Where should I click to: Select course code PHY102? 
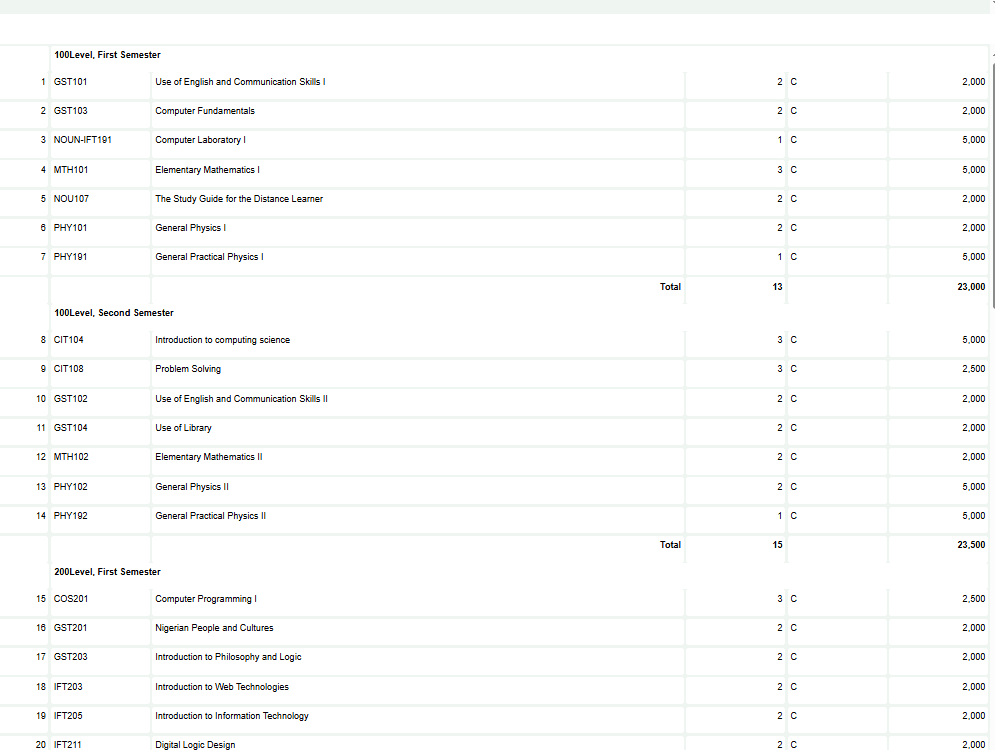tap(70, 487)
